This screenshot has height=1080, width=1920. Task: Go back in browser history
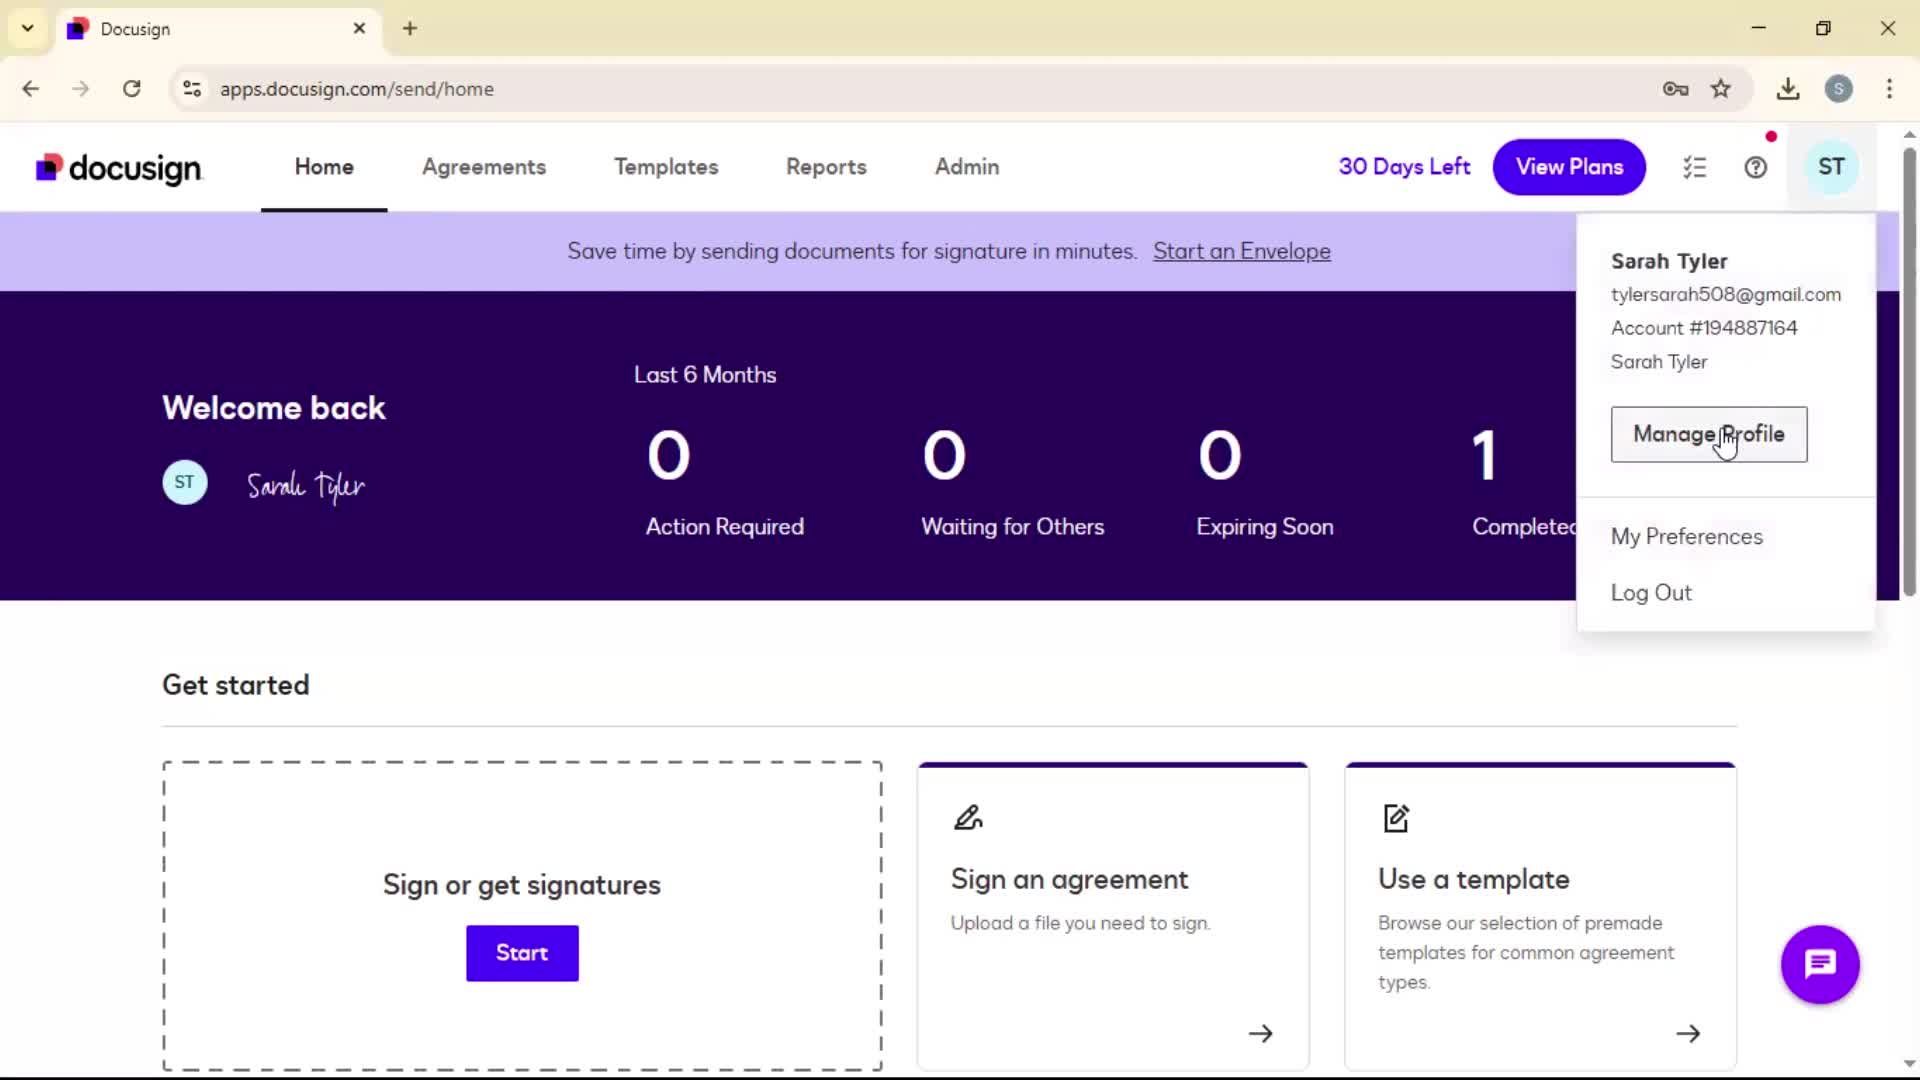pos(31,89)
